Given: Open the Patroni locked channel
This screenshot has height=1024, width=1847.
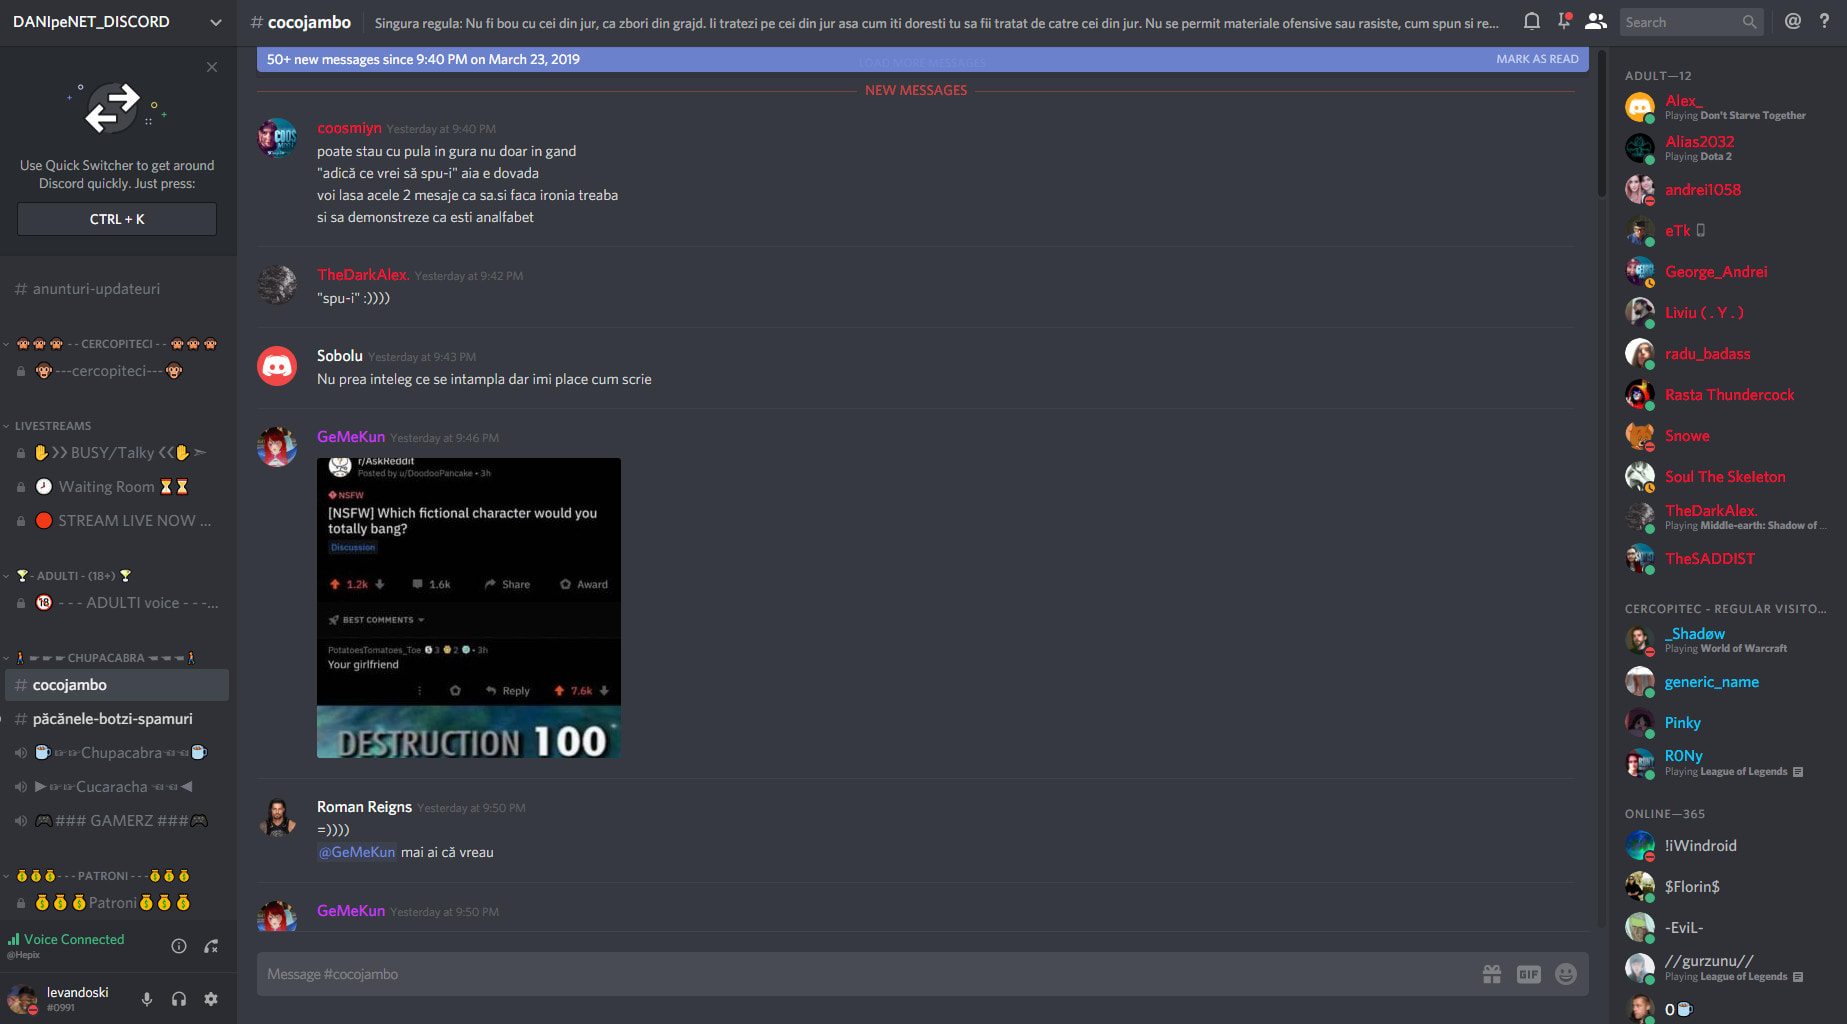Looking at the screenshot, I should pos(117,903).
